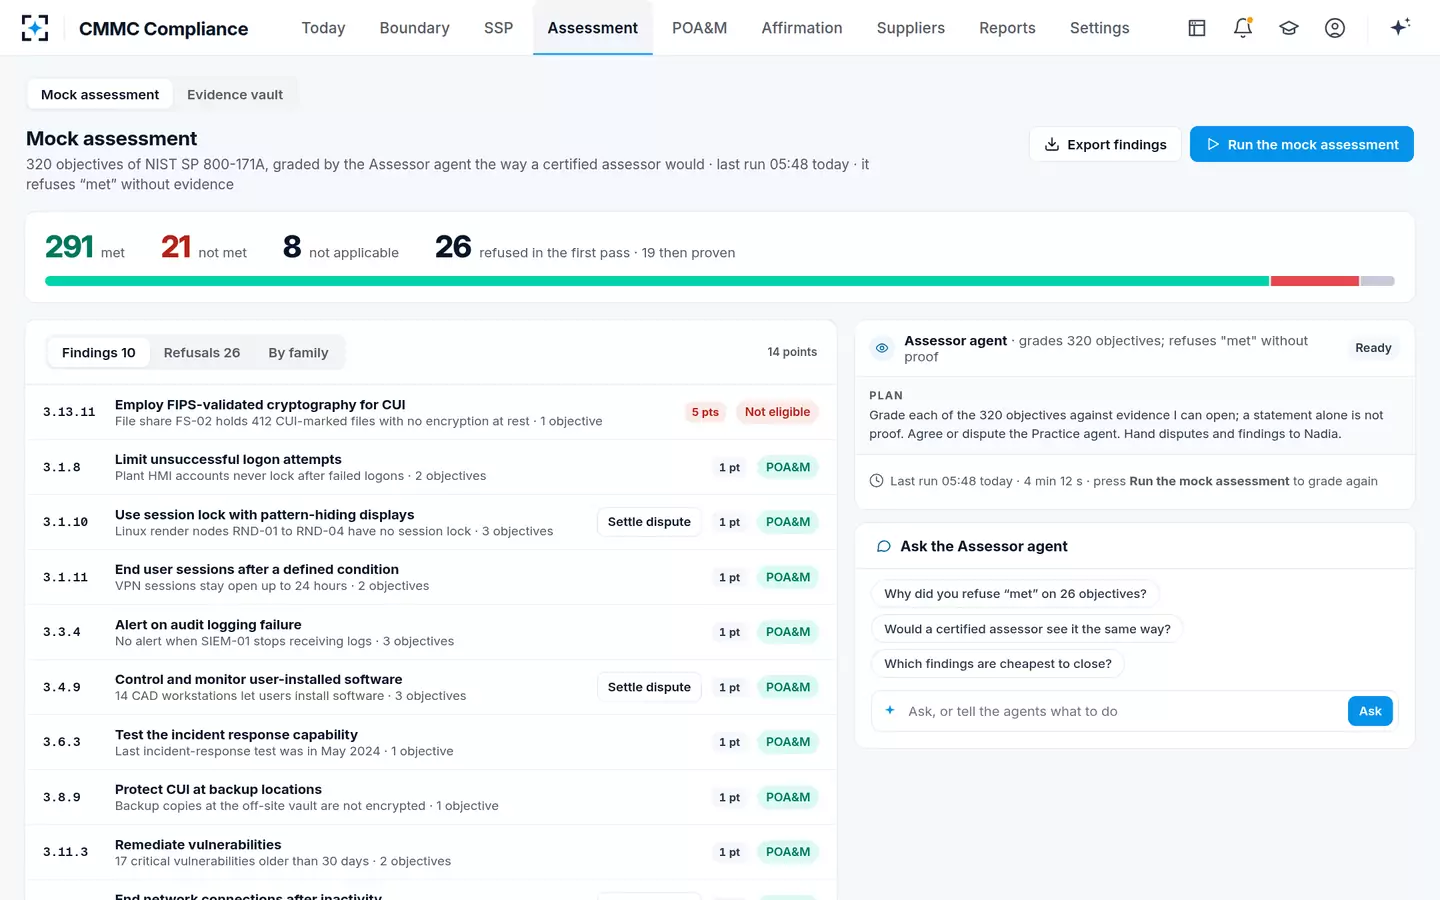The width and height of the screenshot is (1440, 900).
Task: Open finding Remediate vulnerabilities
Action: pos(431,852)
